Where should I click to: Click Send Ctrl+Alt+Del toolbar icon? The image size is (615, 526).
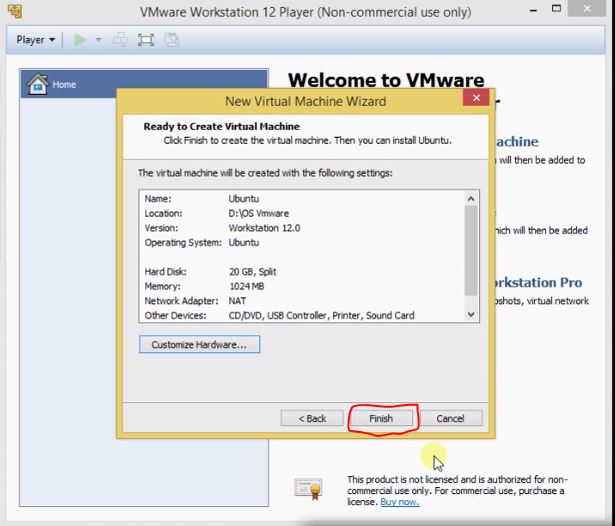pos(120,40)
